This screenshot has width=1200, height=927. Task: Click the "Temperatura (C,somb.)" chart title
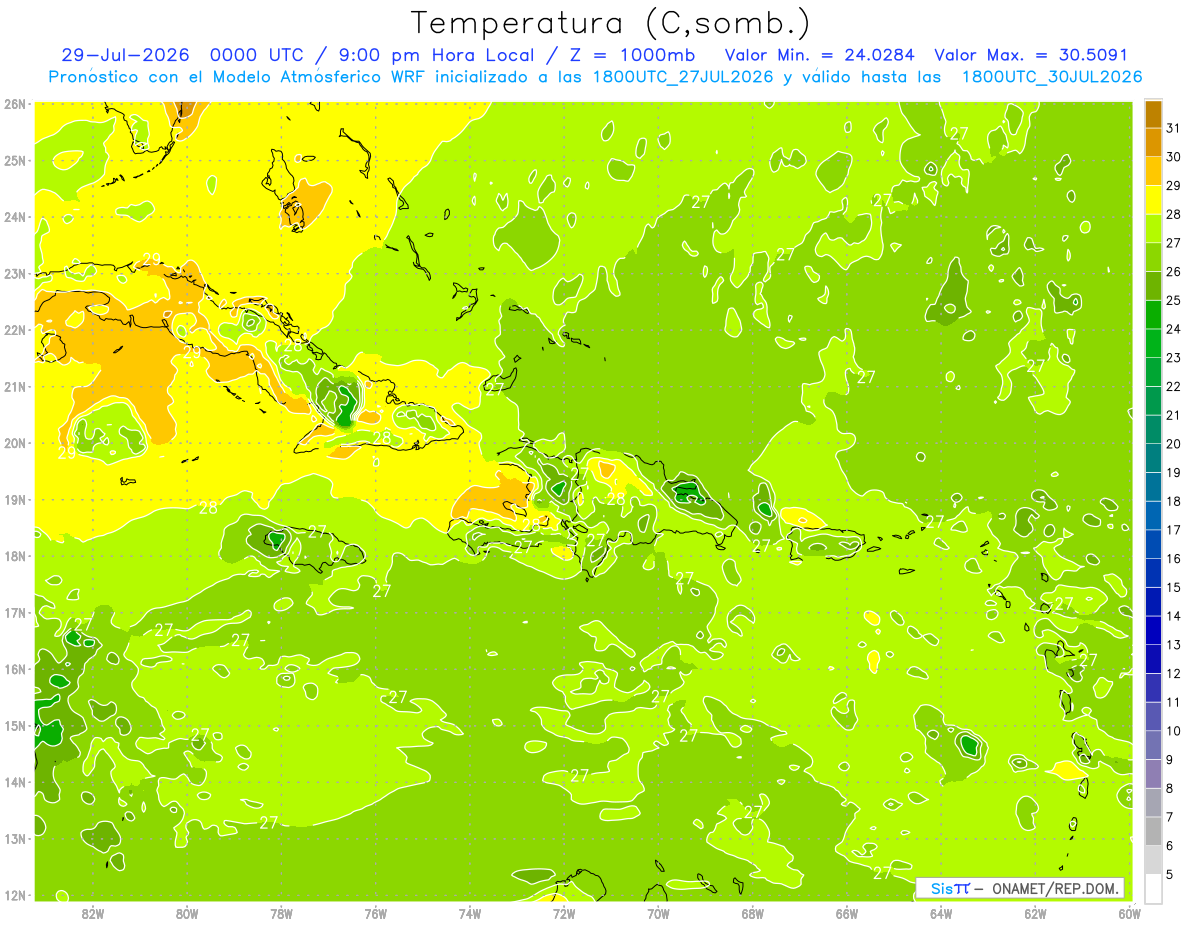pyautogui.click(x=611, y=24)
